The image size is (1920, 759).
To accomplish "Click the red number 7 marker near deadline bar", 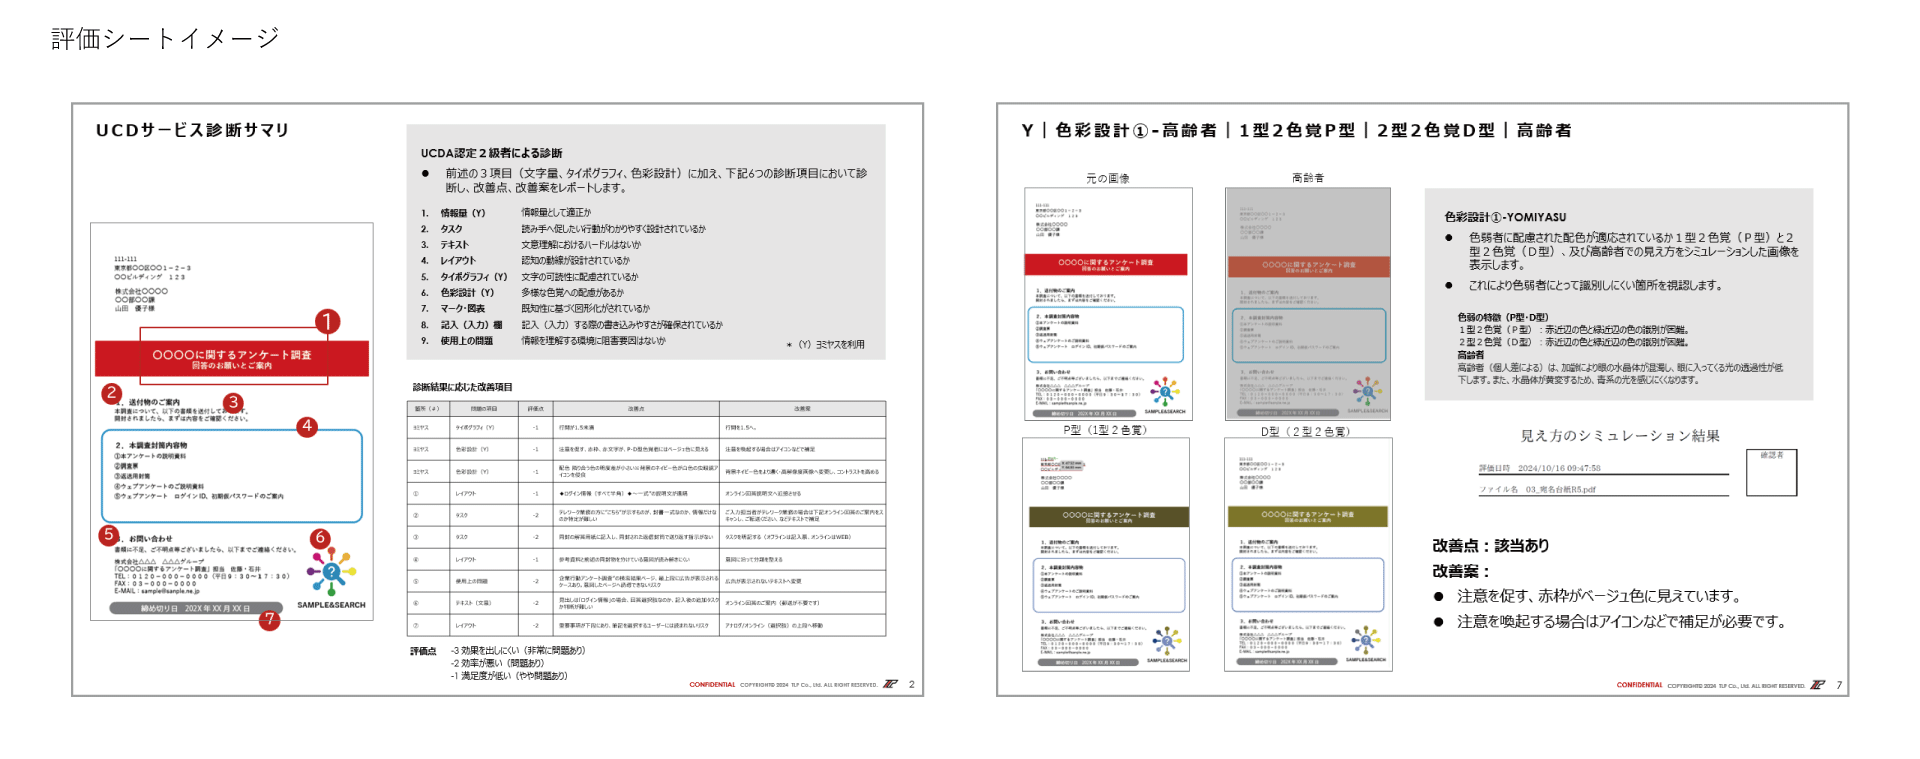I will [x=269, y=619].
